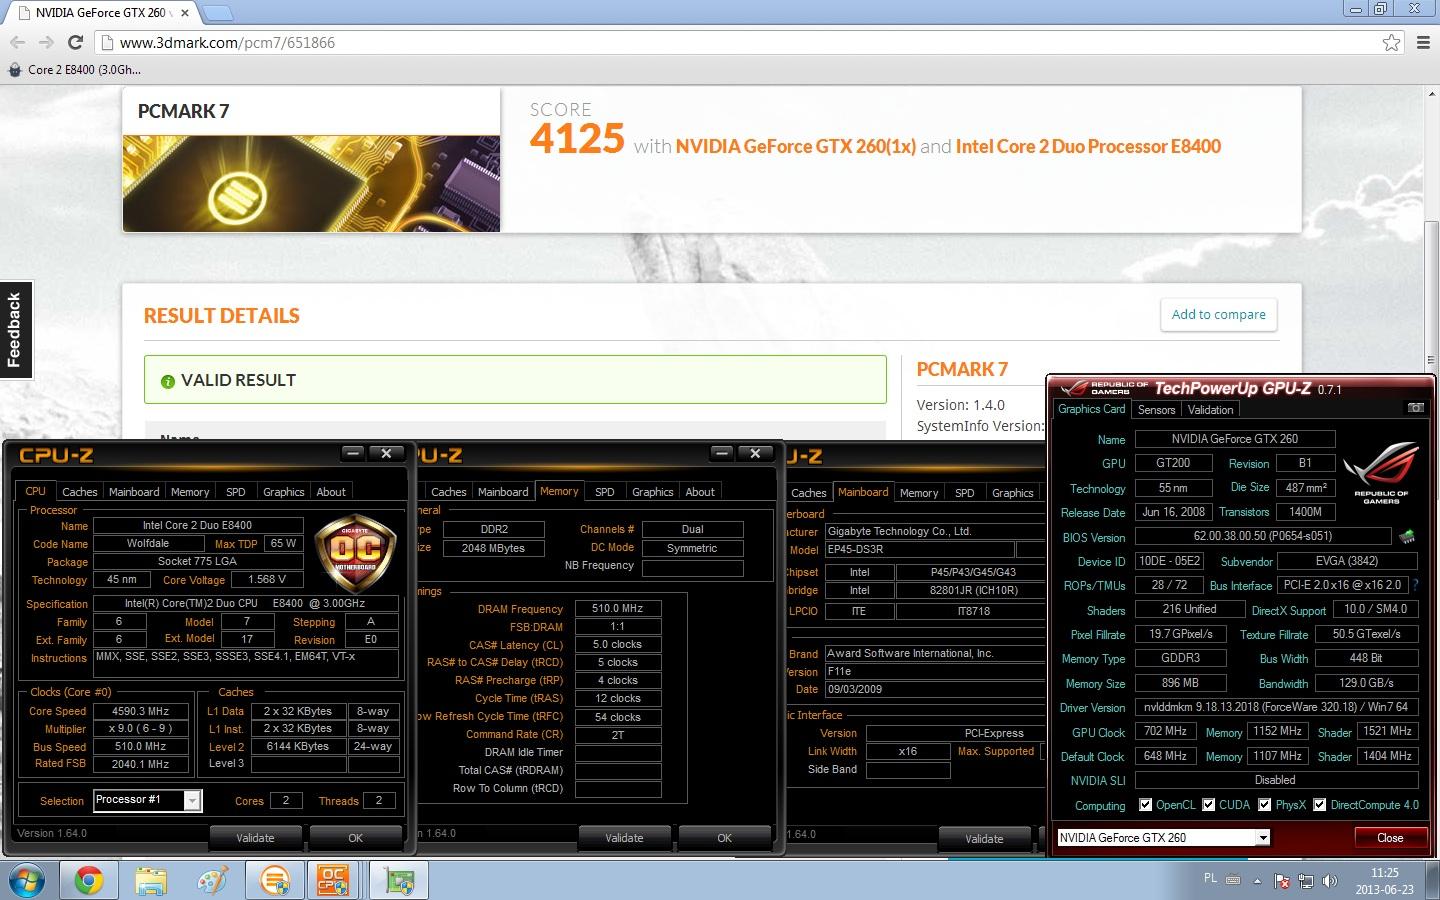Click Validate in leftmost CPU-Z window
The width and height of the screenshot is (1440, 900).
coord(255,838)
